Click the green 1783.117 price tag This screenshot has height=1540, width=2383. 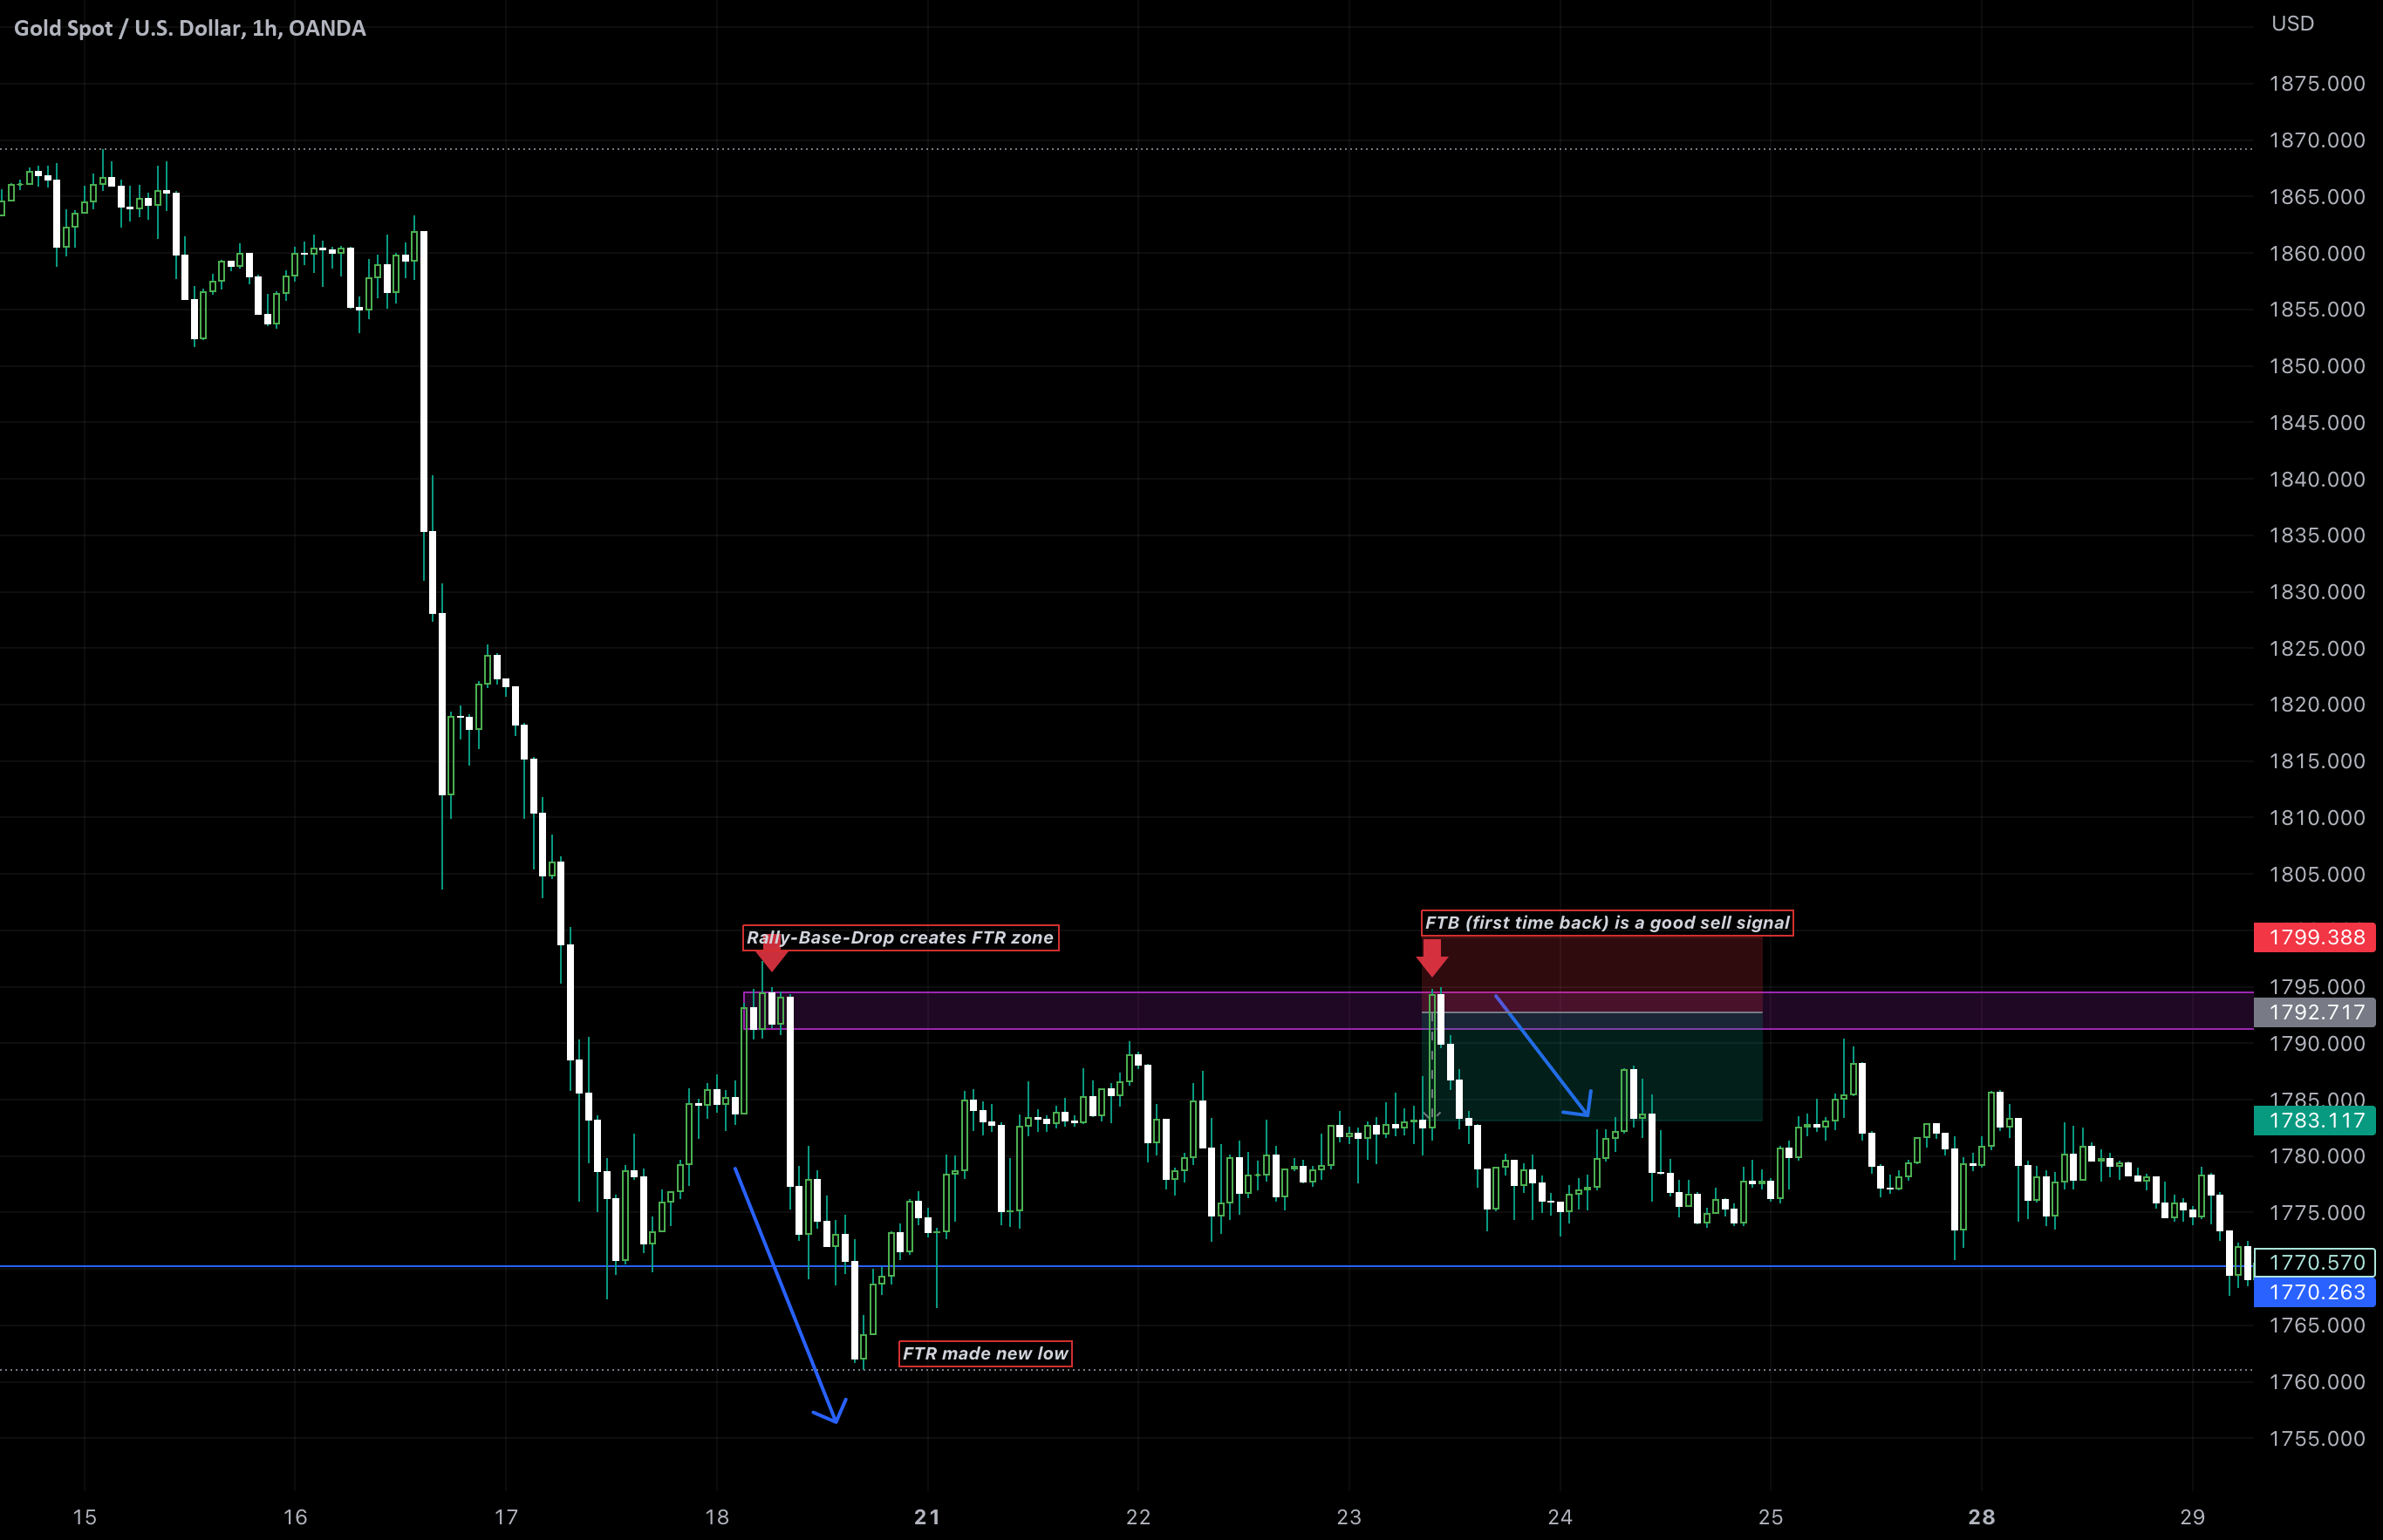[x=2315, y=1121]
